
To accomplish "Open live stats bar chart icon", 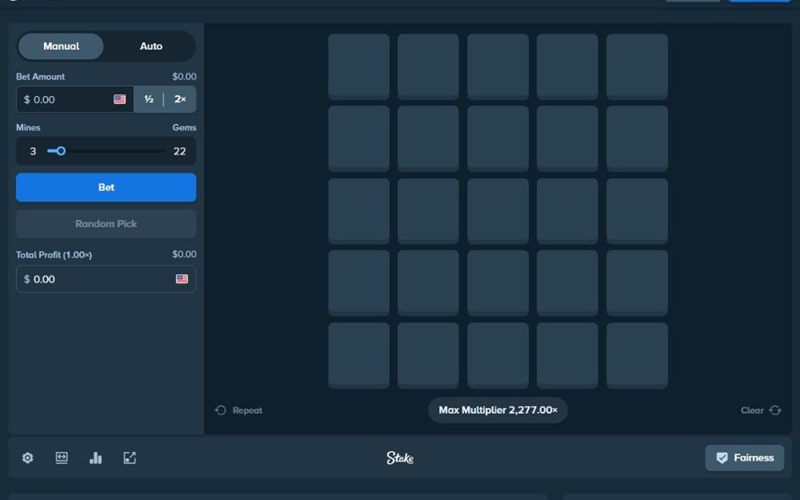I will [95, 458].
